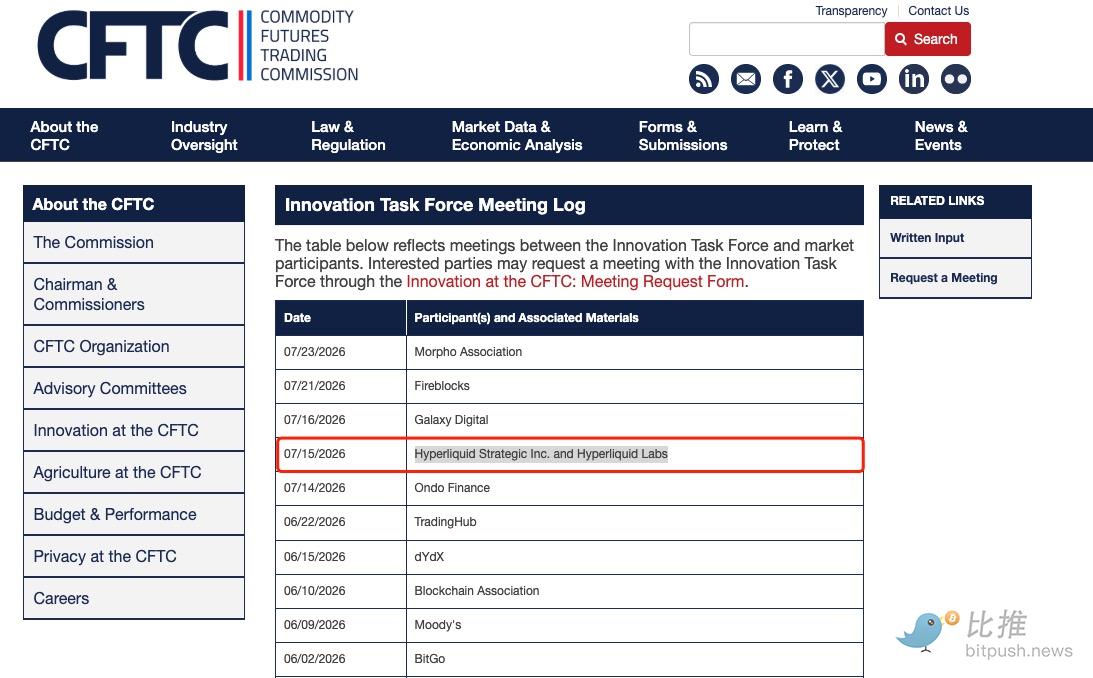Open the YouTube icon
This screenshot has height=678, width=1093.
871,79
